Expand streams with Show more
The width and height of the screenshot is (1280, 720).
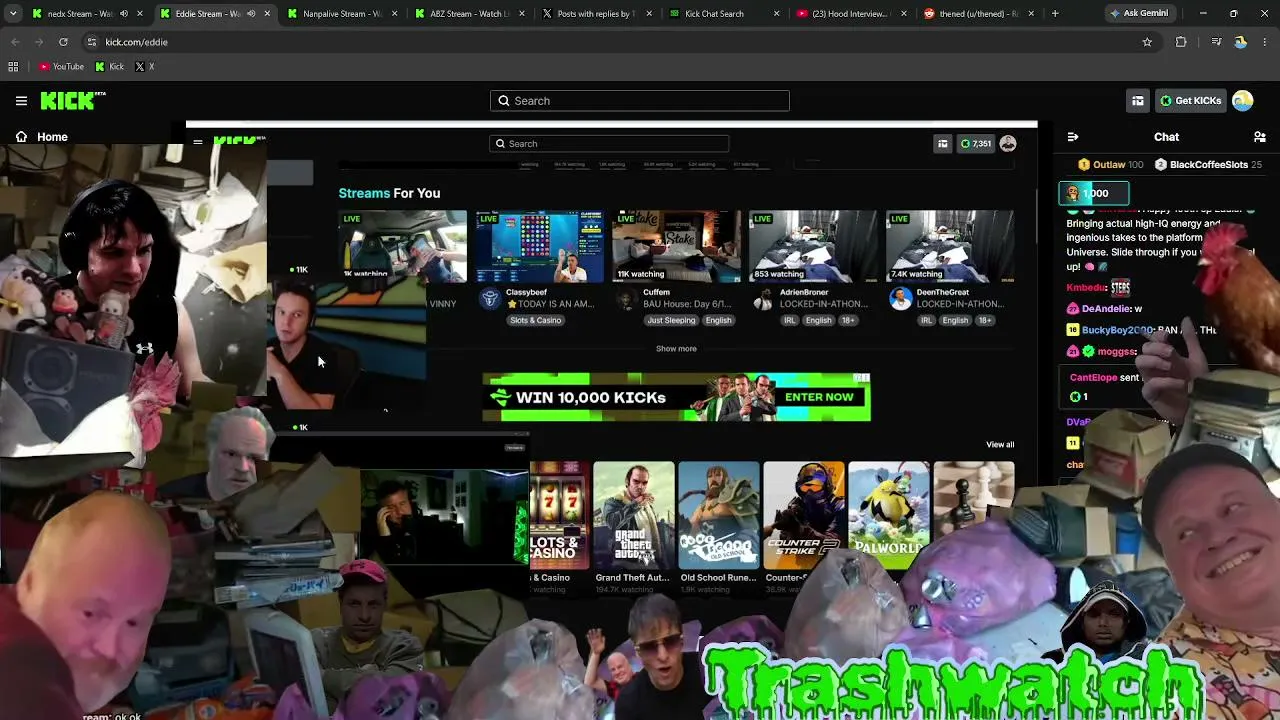click(x=676, y=349)
